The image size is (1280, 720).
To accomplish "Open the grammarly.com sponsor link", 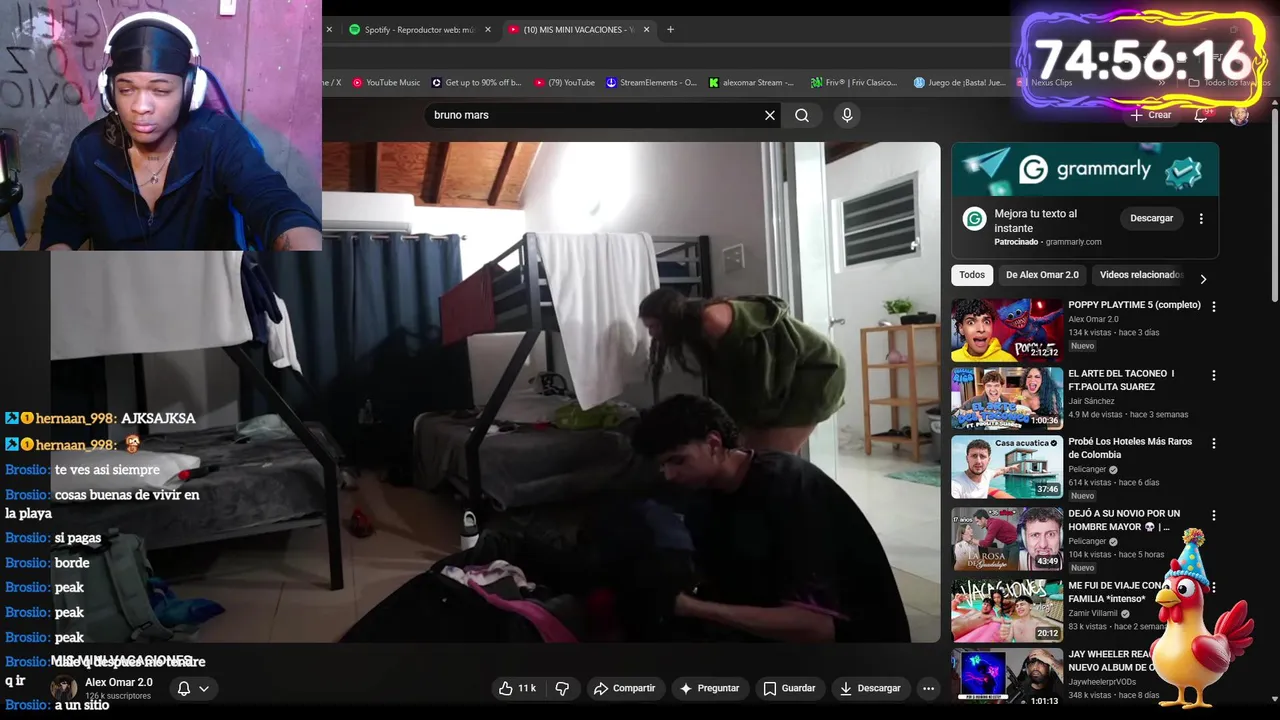I will point(1072,242).
